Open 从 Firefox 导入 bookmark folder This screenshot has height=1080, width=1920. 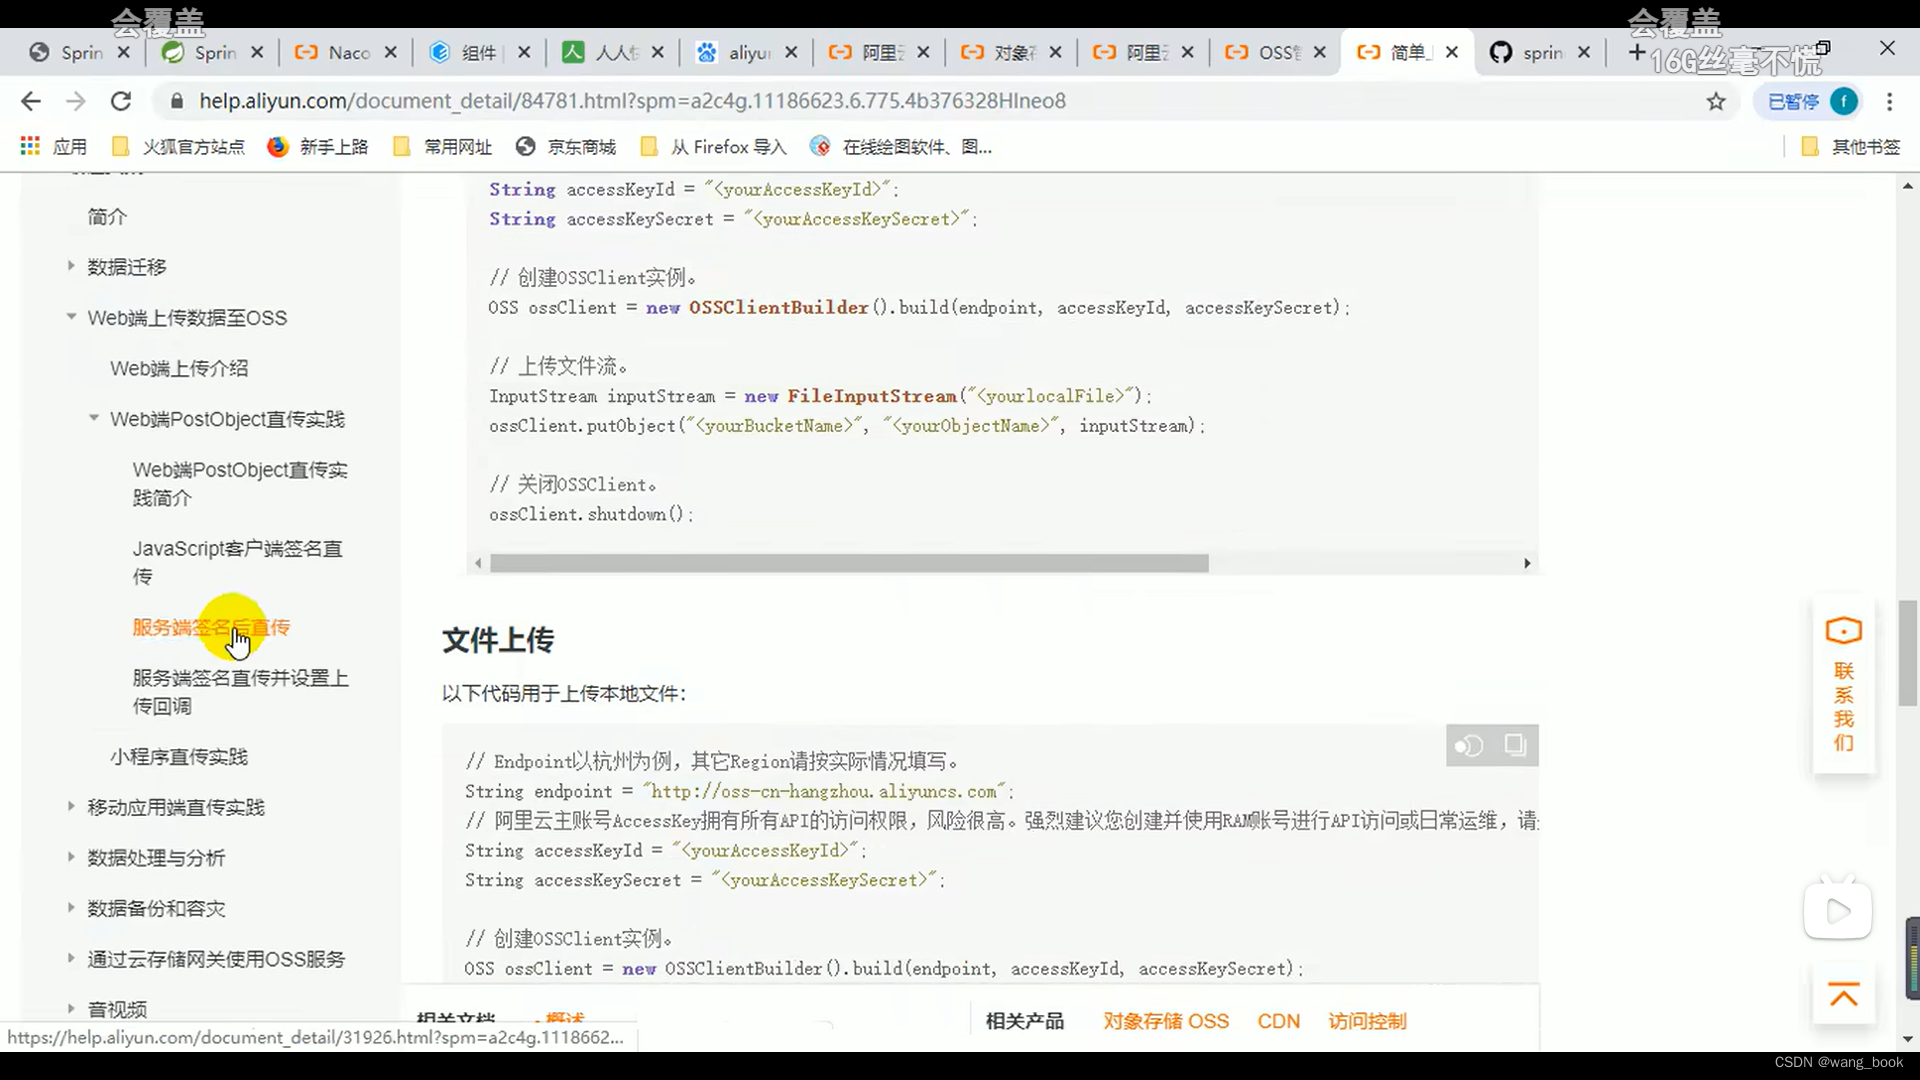(x=714, y=147)
